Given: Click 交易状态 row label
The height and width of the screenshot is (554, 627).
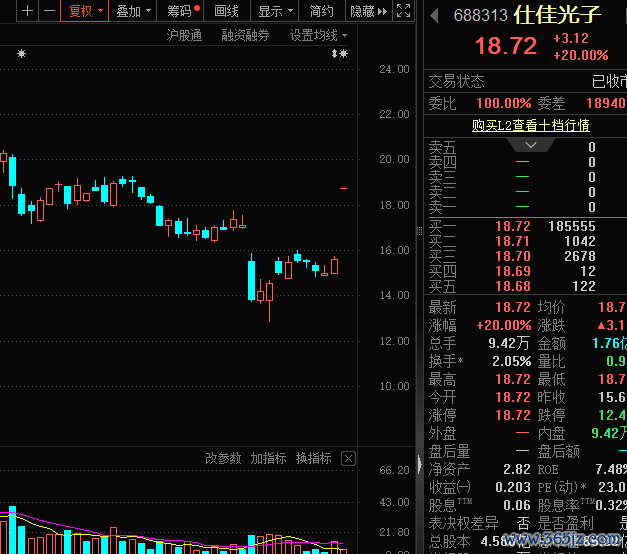Looking at the screenshot, I should click(456, 82).
